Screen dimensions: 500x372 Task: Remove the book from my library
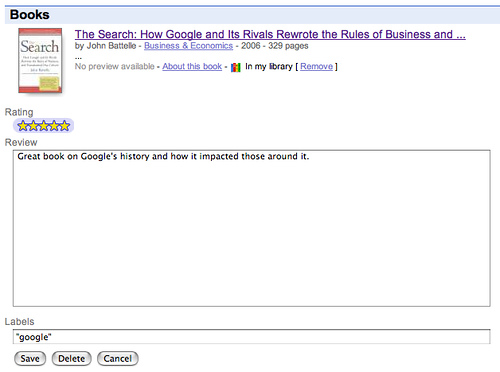click(x=316, y=66)
